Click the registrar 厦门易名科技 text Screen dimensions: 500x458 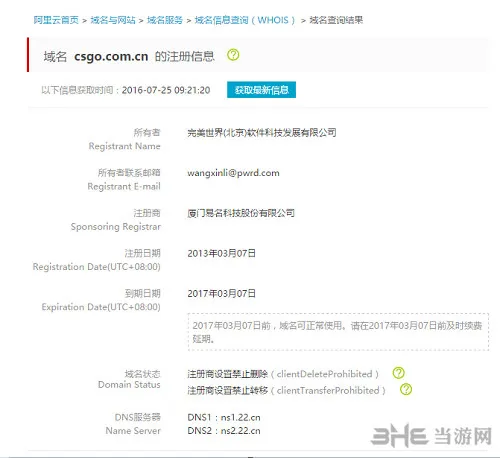pyautogui.click(x=241, y=213)
